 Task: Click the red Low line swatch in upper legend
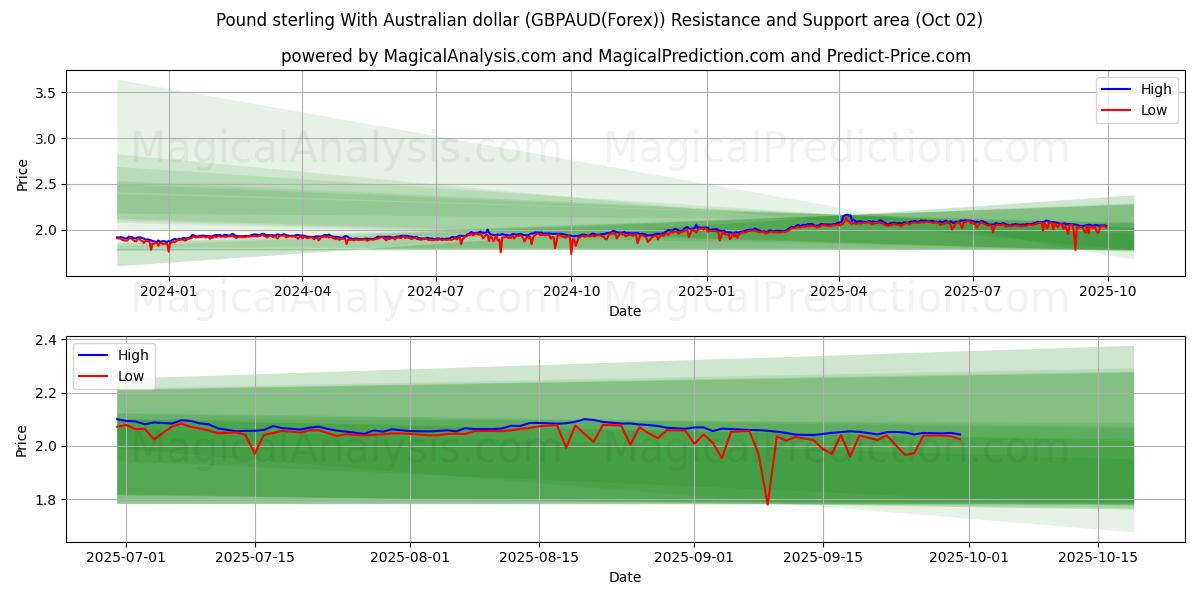coord(1117,110)
